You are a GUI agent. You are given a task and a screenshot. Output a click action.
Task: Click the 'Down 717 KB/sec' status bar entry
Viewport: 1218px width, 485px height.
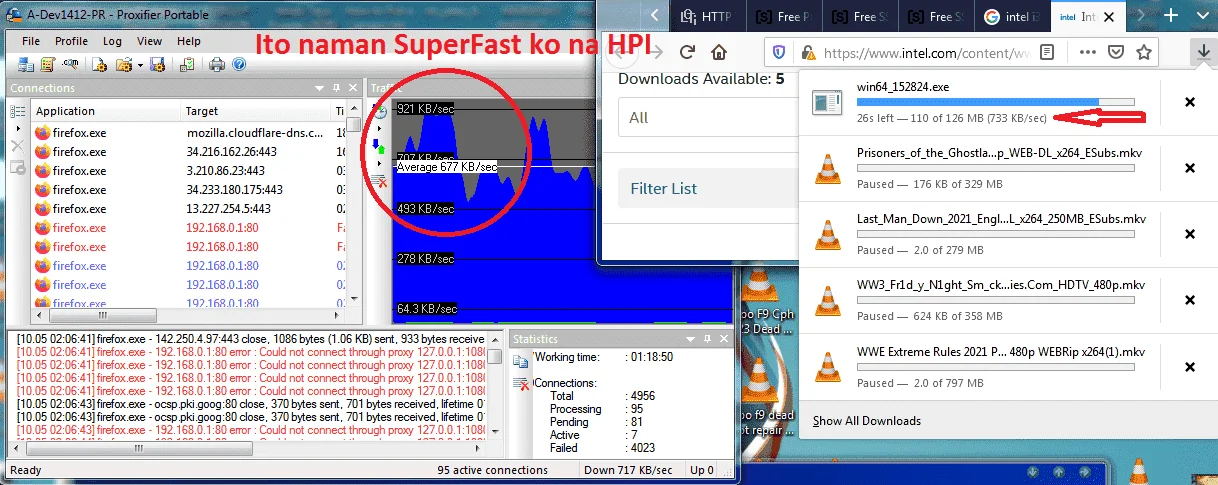(629, 470)
